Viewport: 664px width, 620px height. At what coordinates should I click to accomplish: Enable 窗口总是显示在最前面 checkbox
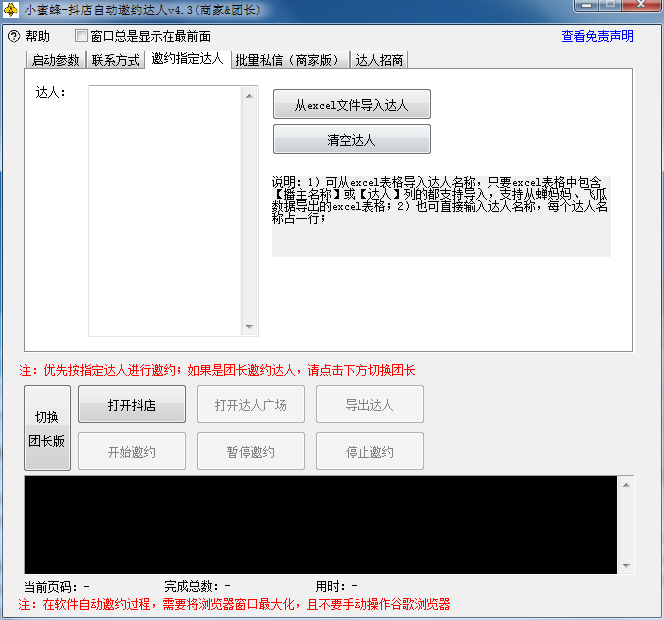click(x=81, y=36)
